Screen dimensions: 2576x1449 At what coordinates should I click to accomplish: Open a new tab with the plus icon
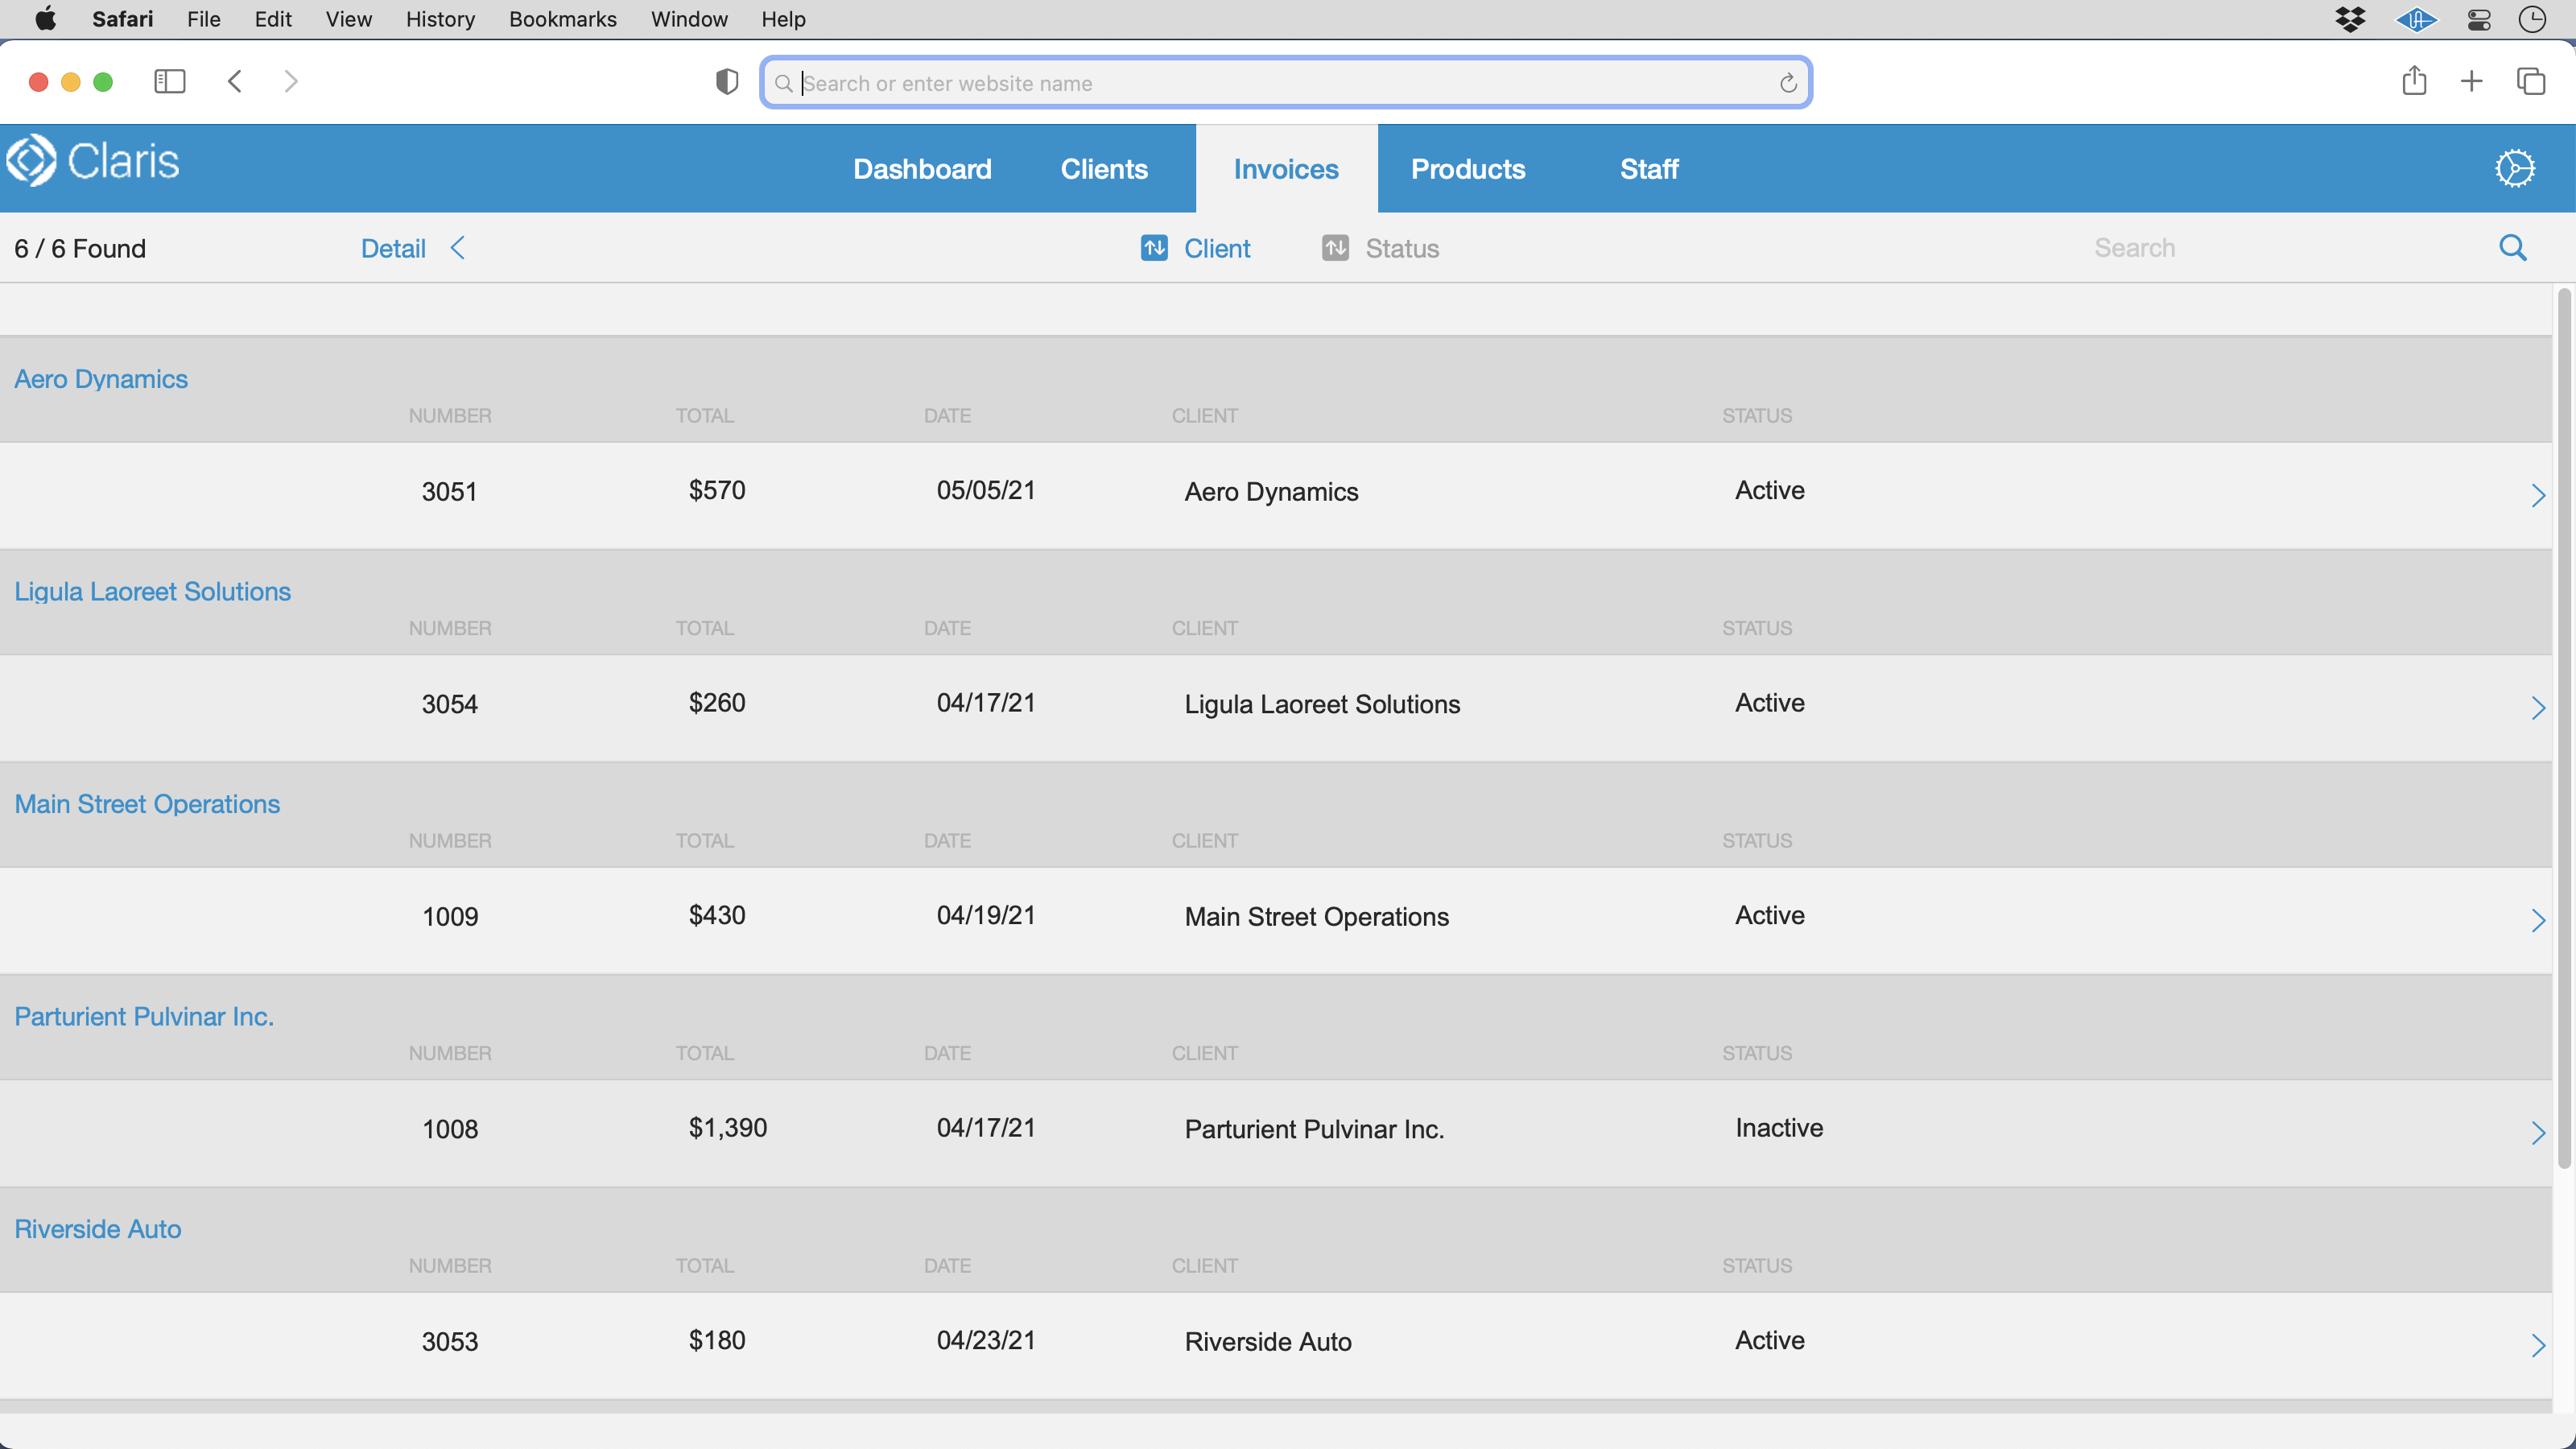tap(2471, 81)
